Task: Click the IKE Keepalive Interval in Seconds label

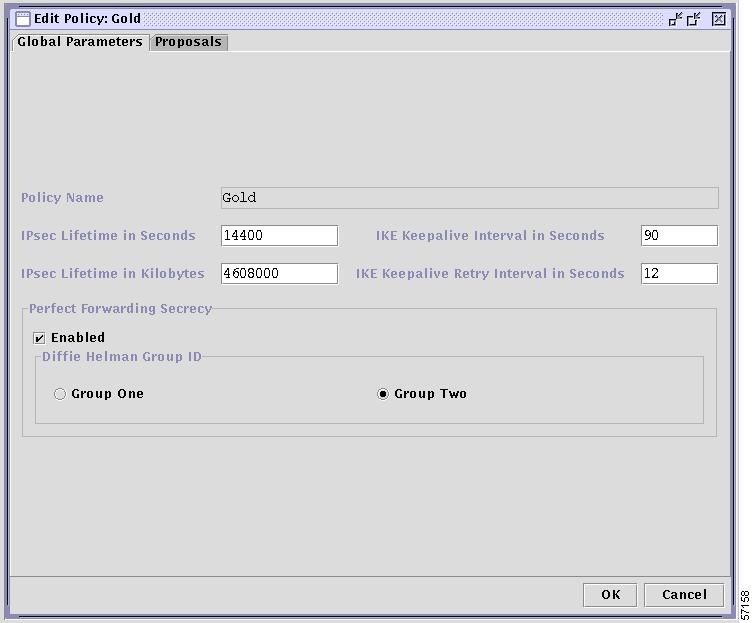Action: point(490,235)
